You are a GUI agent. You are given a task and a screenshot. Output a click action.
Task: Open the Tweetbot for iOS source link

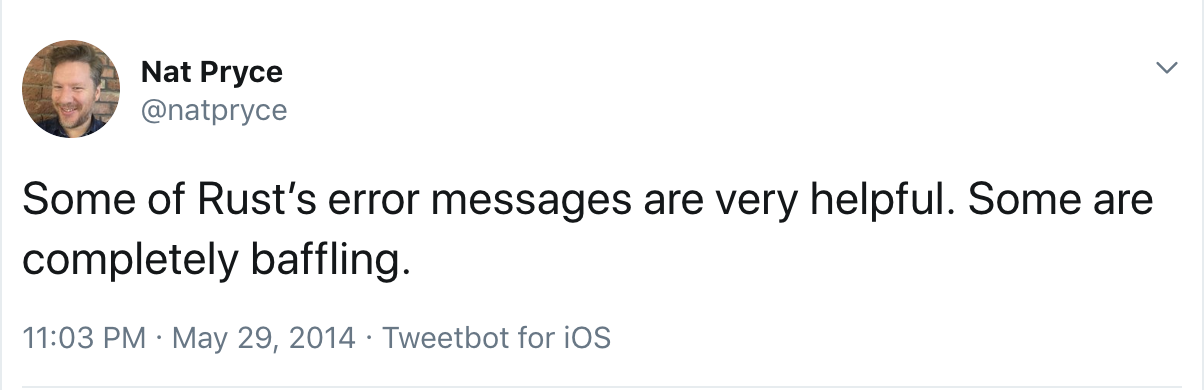click(496, 337)
